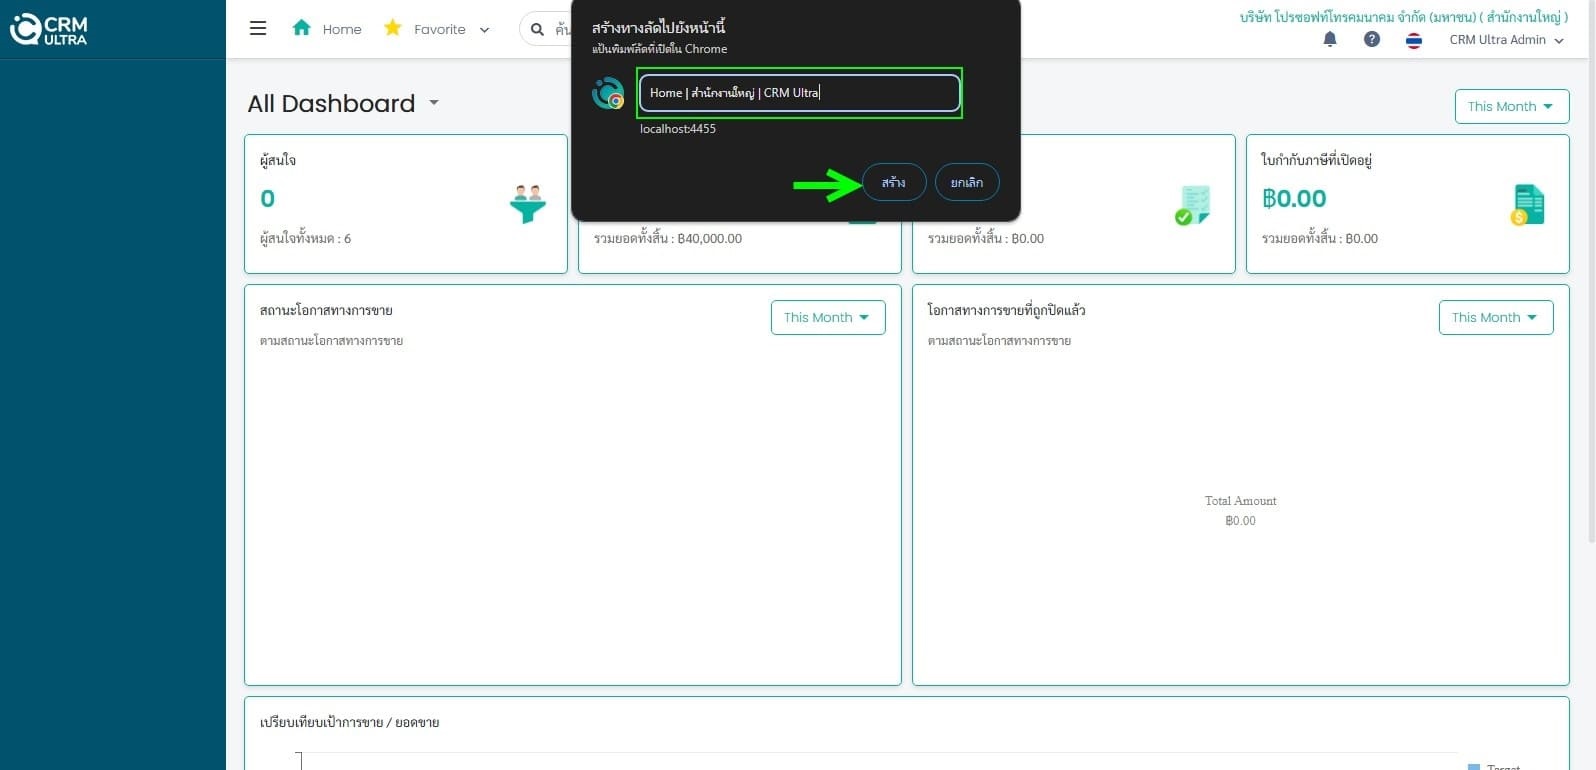Toggle the hamburger menu icon
This screenshot has width=1596, height=770.
[258, 28]
